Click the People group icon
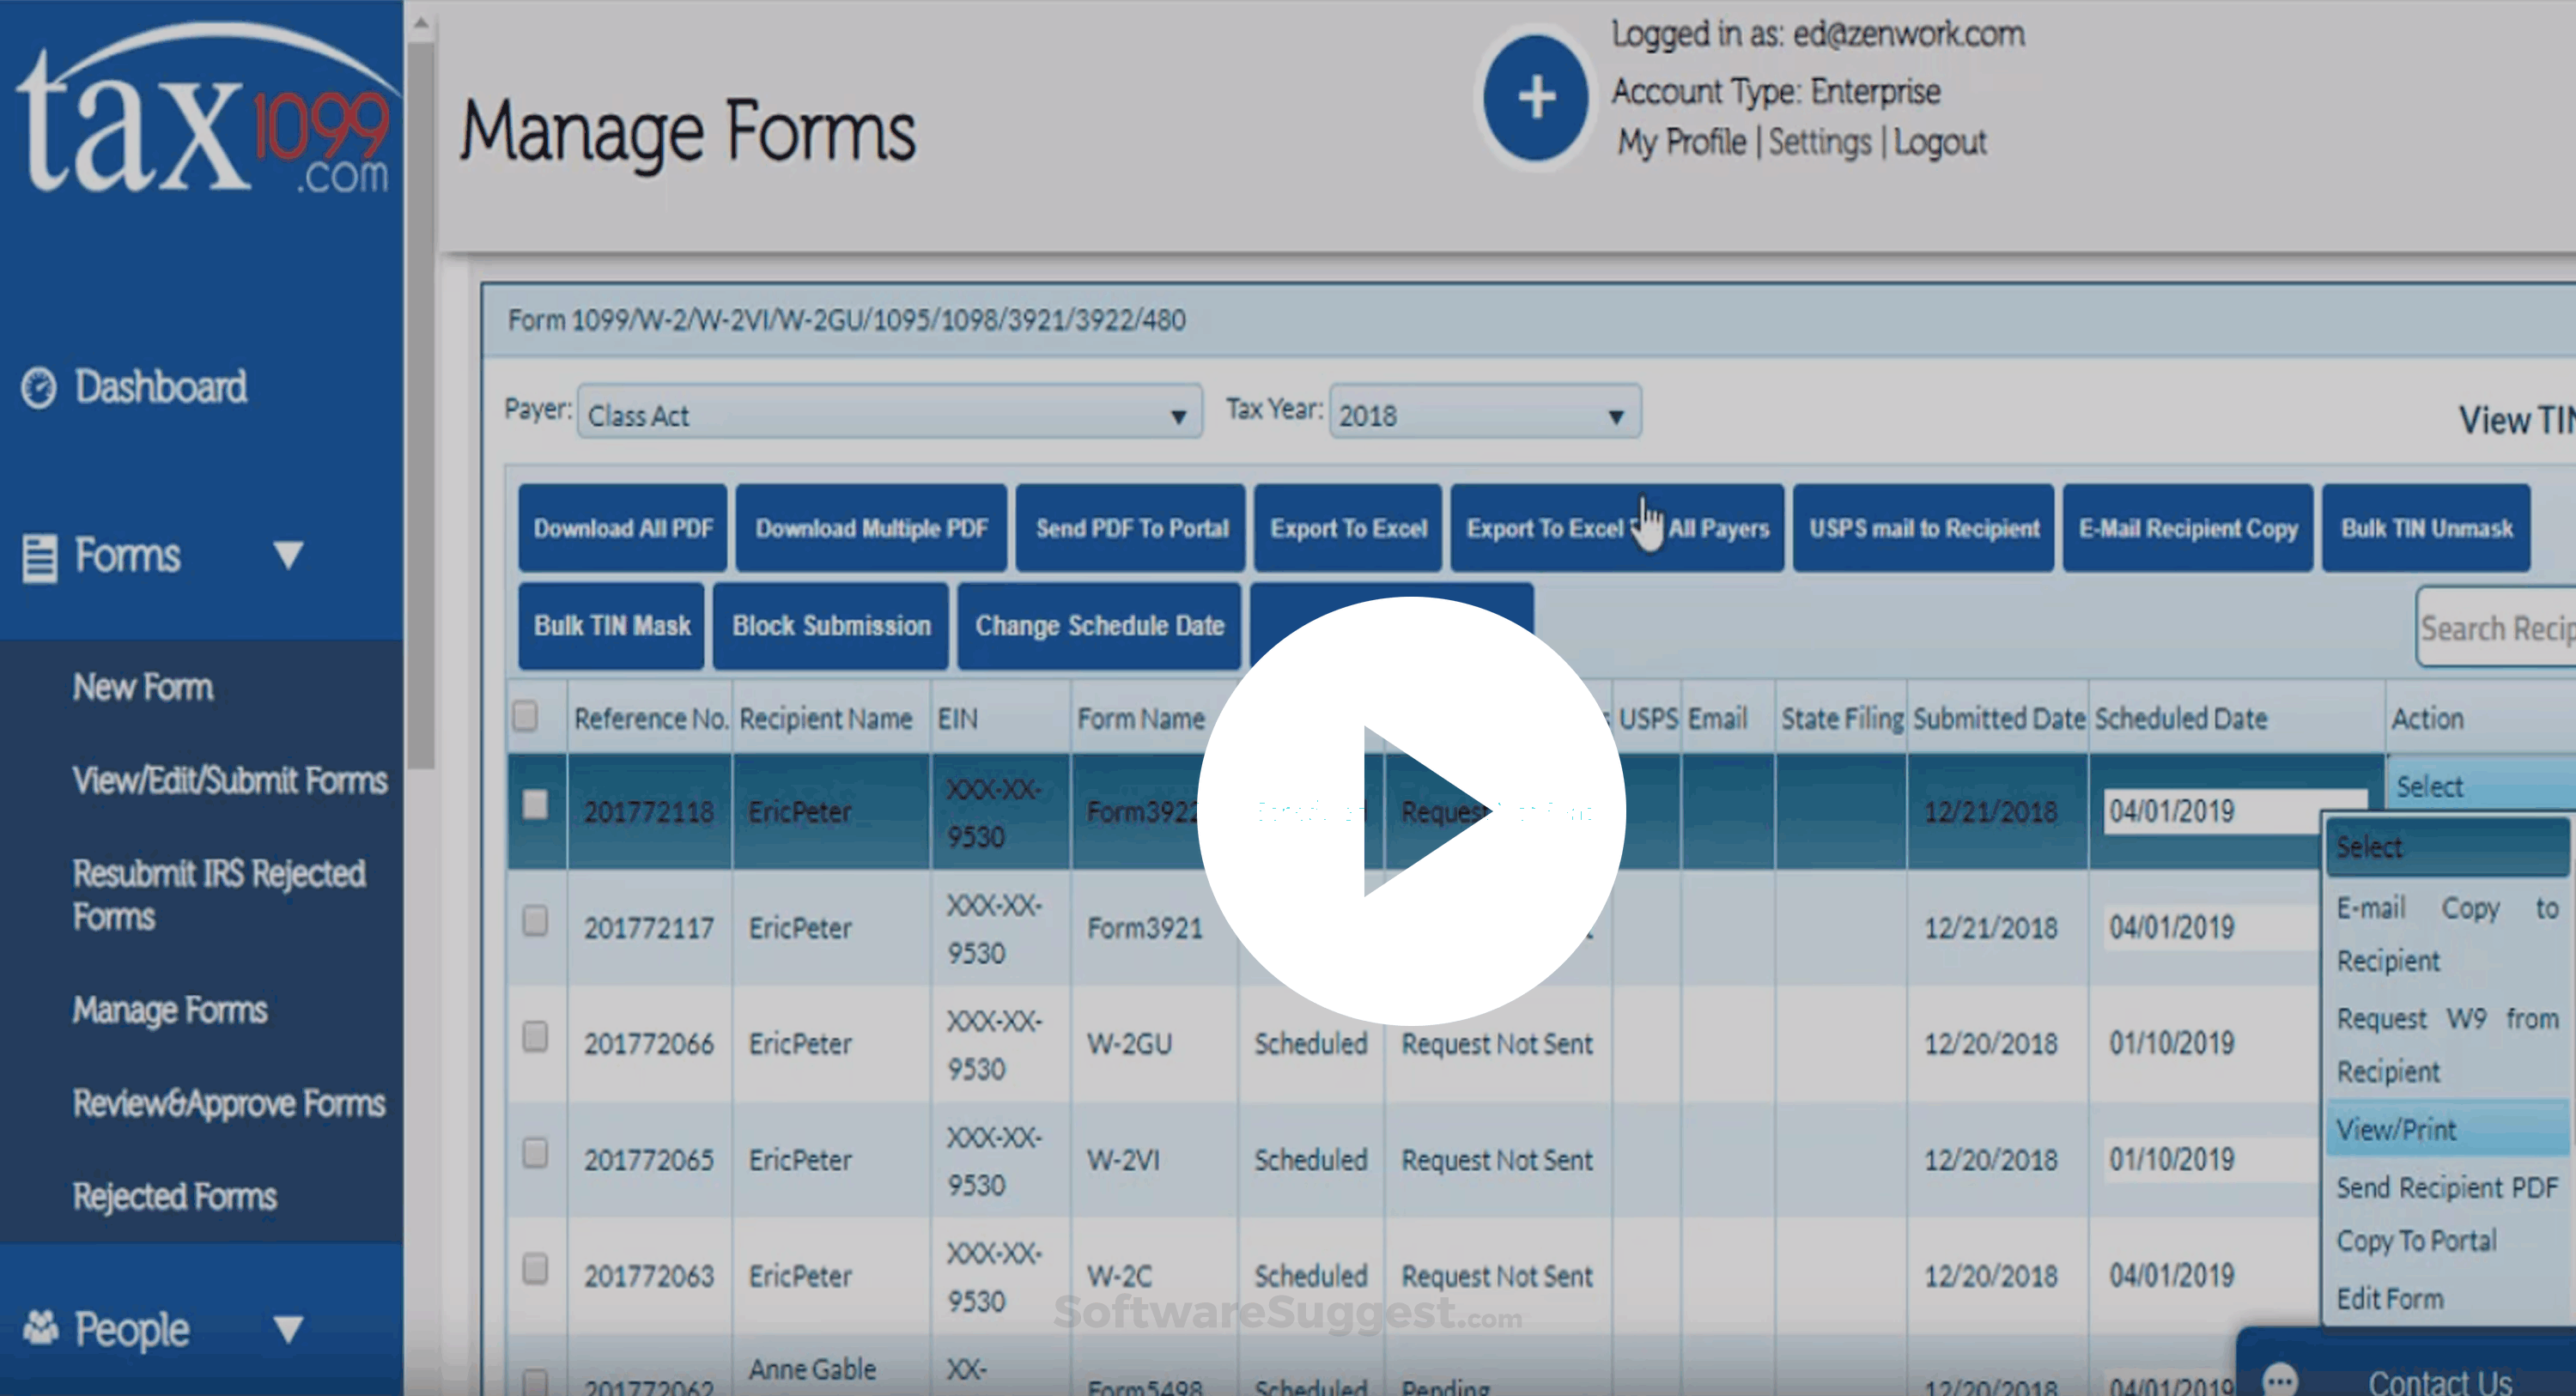The height and width of the screenshot is (1396, 2576). pos(41,1327)
